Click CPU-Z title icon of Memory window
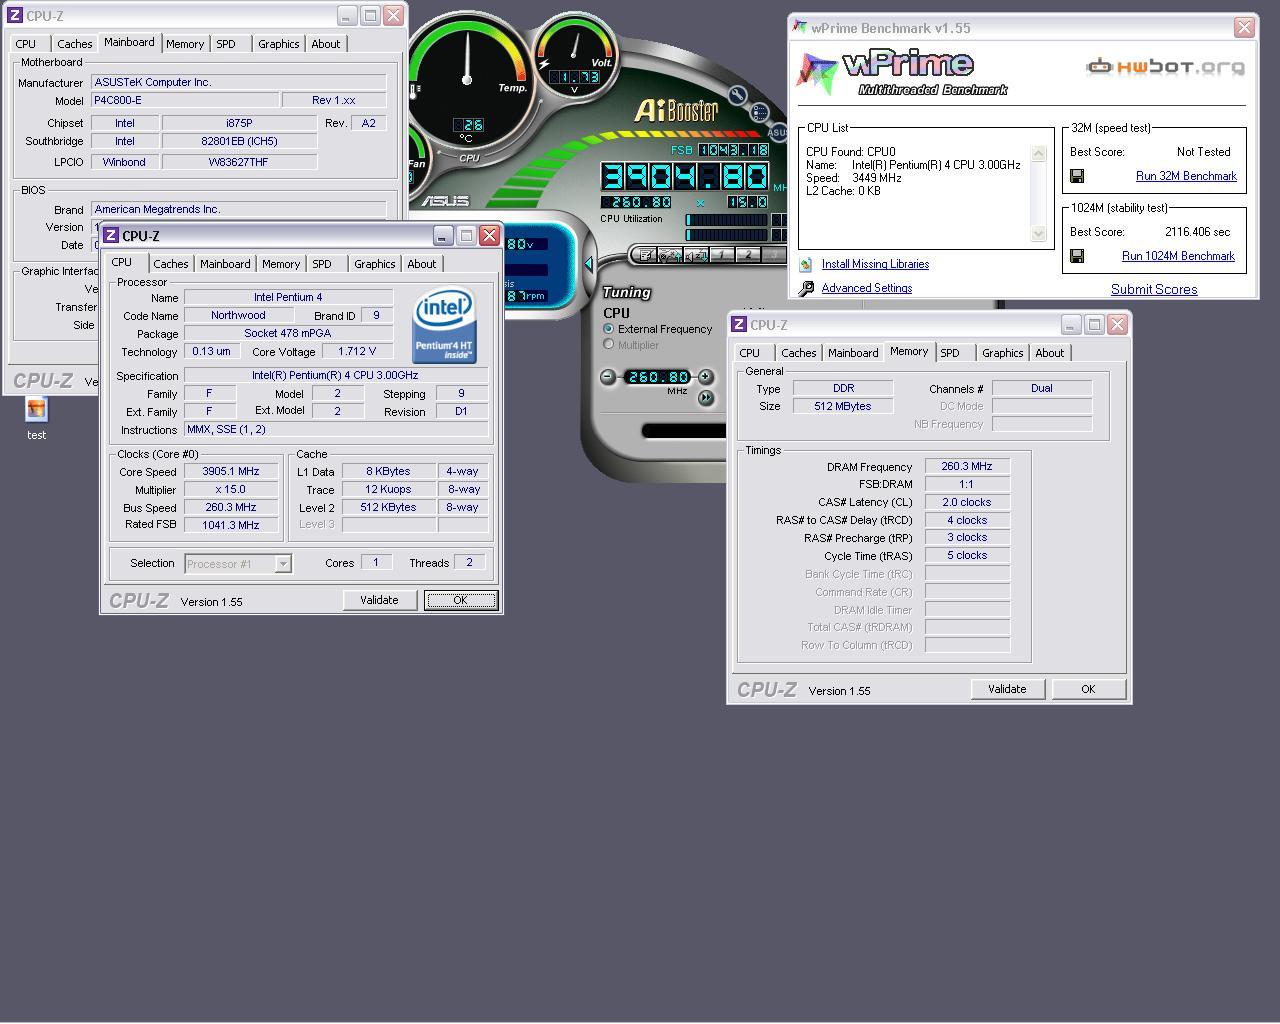Image resolution: width=1280 pixels, height=1024 pixels. tap(739, 325)
